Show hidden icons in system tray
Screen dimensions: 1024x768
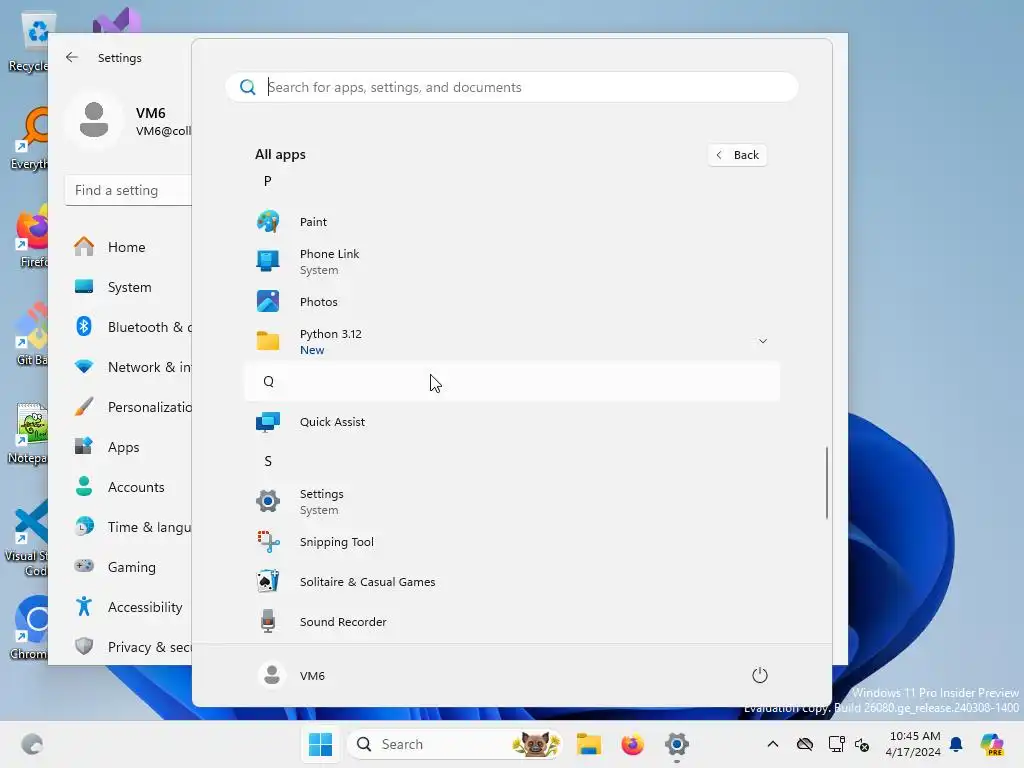point(773,744)
